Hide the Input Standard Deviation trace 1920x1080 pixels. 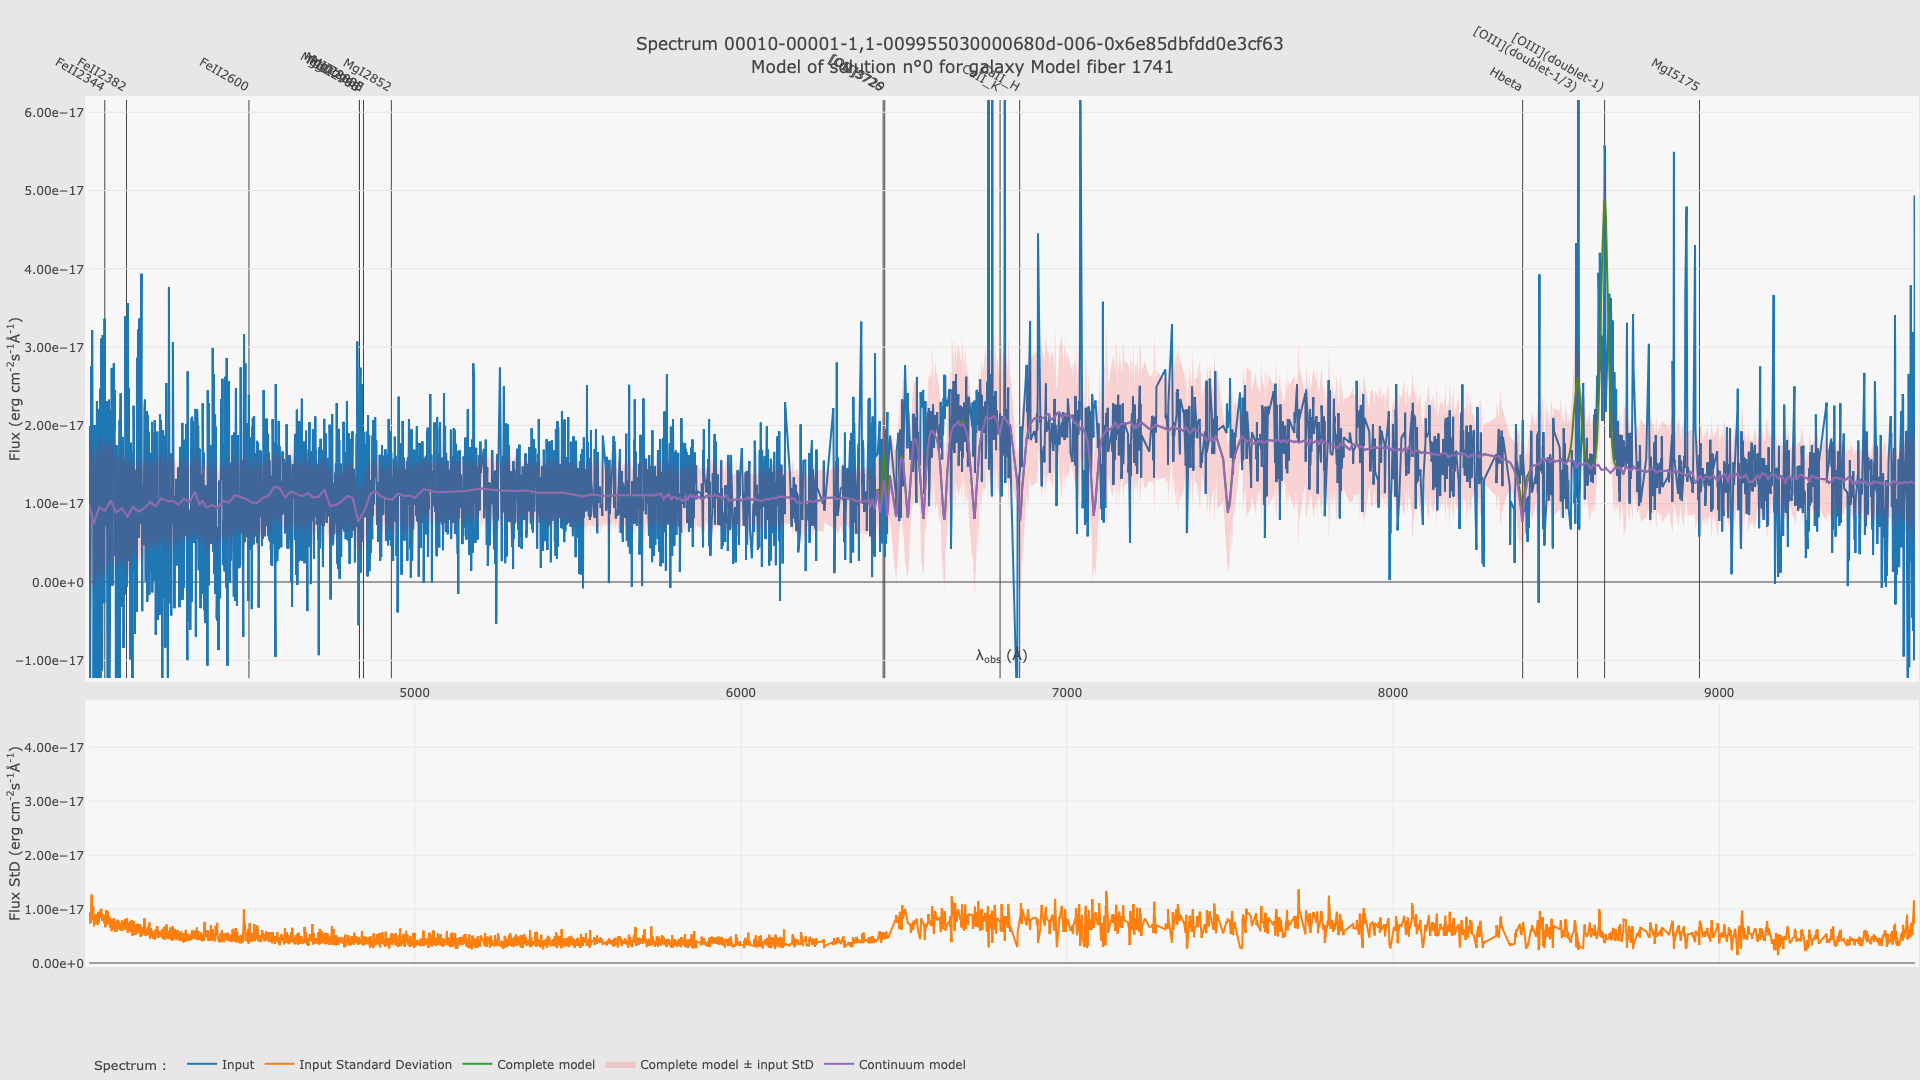[375, 1065]
